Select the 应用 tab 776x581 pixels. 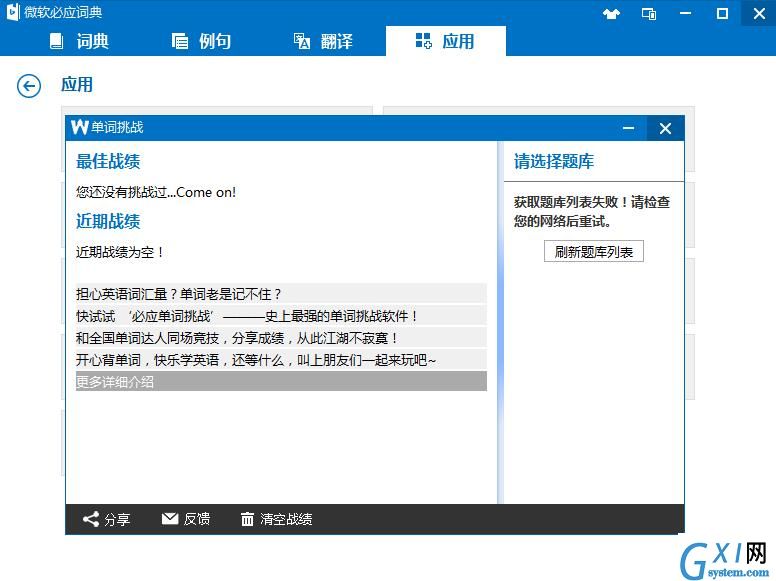click(x=445, y=41)
